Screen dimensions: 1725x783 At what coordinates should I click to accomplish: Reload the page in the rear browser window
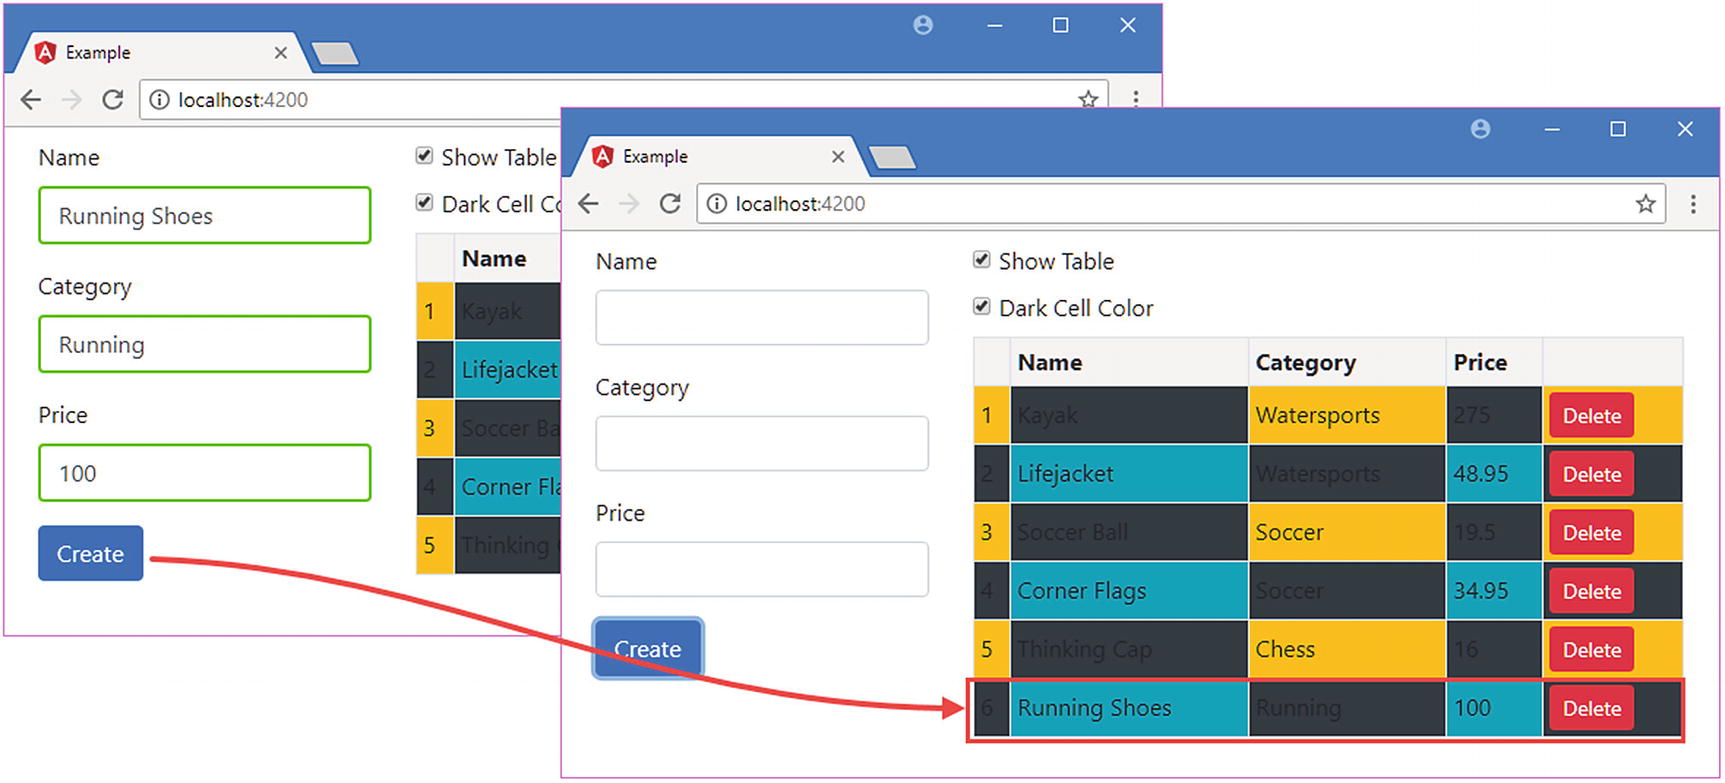[113, 100]
